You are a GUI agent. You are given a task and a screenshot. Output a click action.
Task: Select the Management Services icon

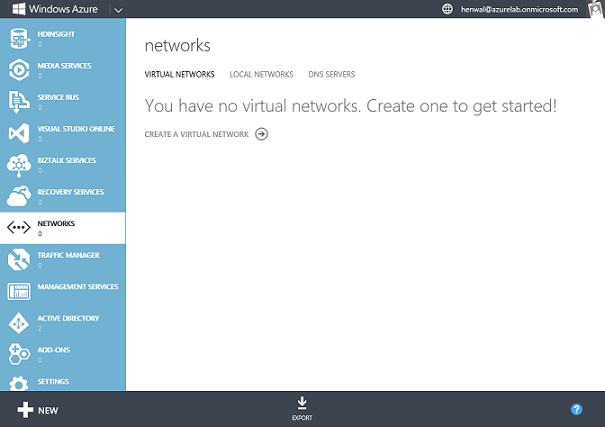(x=19, y=291)
